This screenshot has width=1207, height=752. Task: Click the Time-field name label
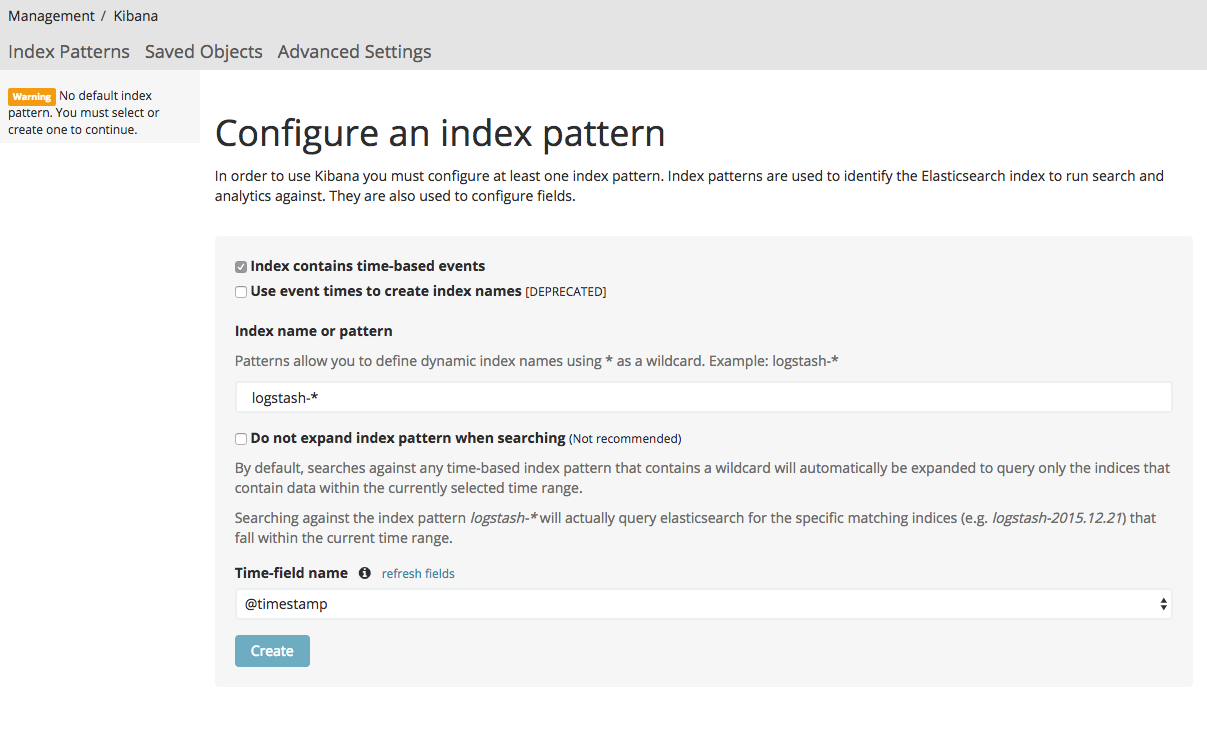pos(291,573)
